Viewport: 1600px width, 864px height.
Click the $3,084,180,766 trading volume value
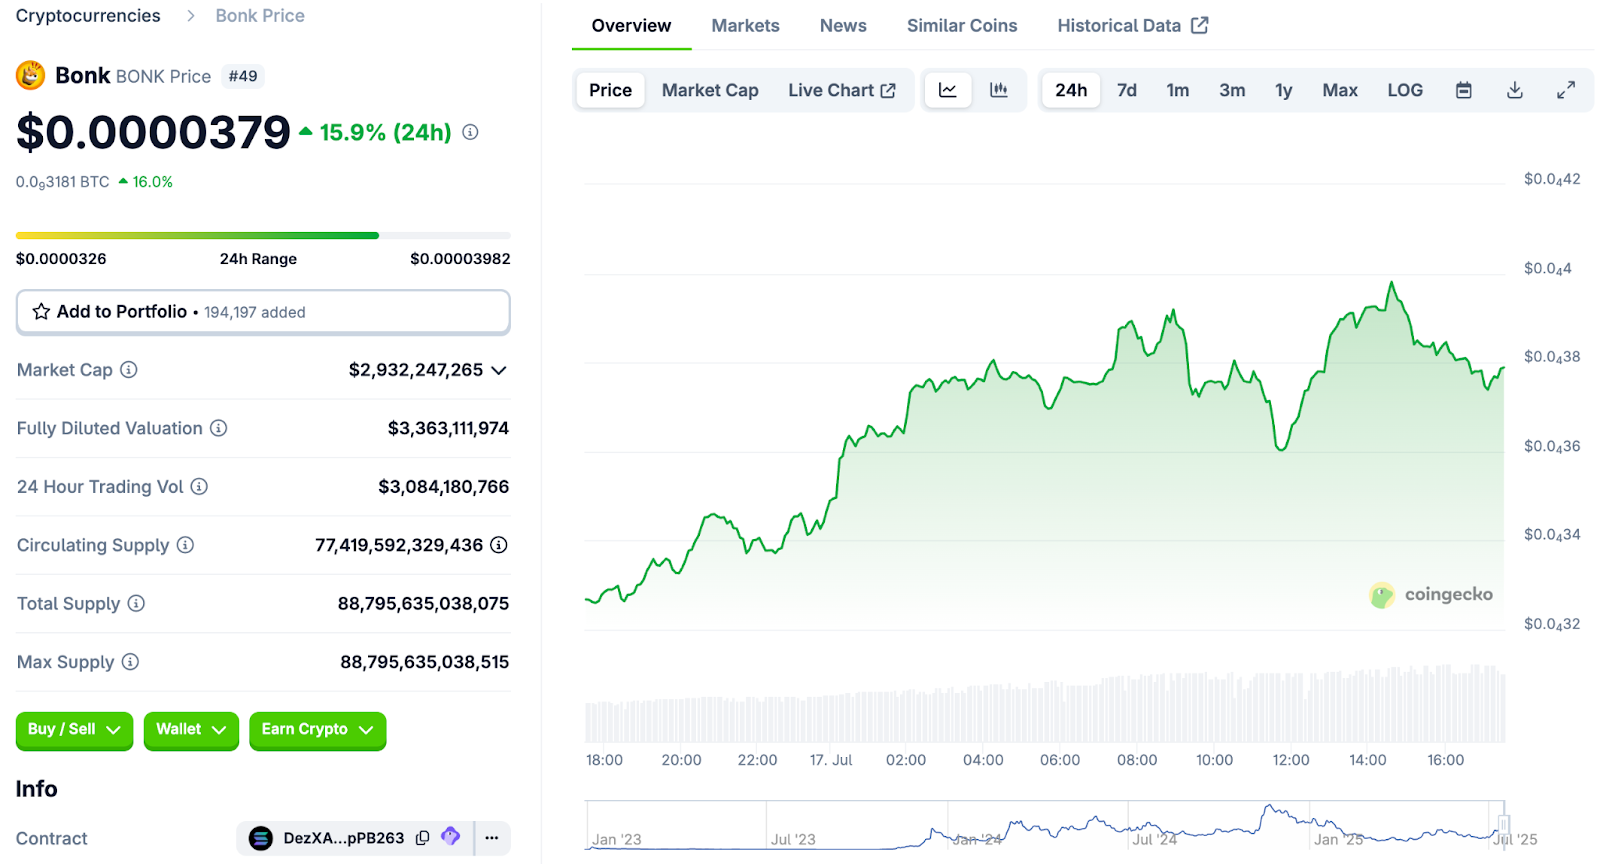443,487
